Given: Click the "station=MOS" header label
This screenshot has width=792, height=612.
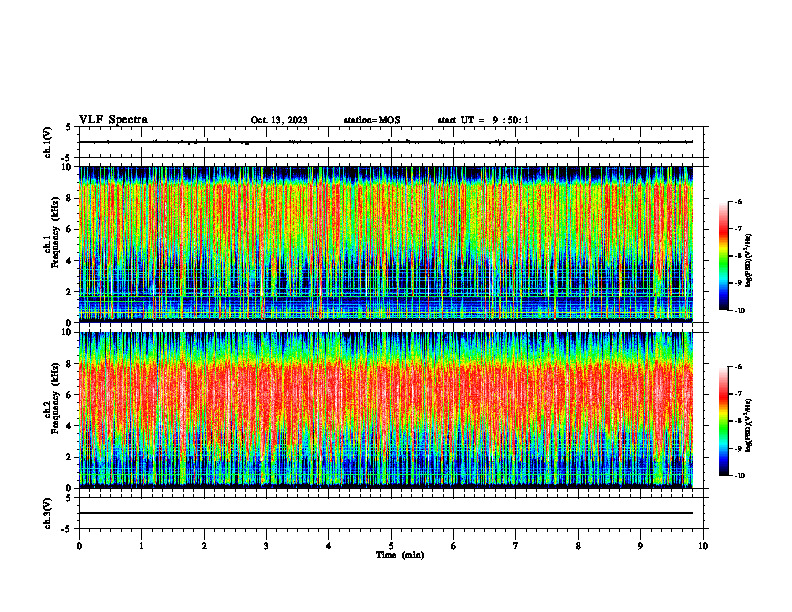Looking at the screenshot, I should click(372, 120).
